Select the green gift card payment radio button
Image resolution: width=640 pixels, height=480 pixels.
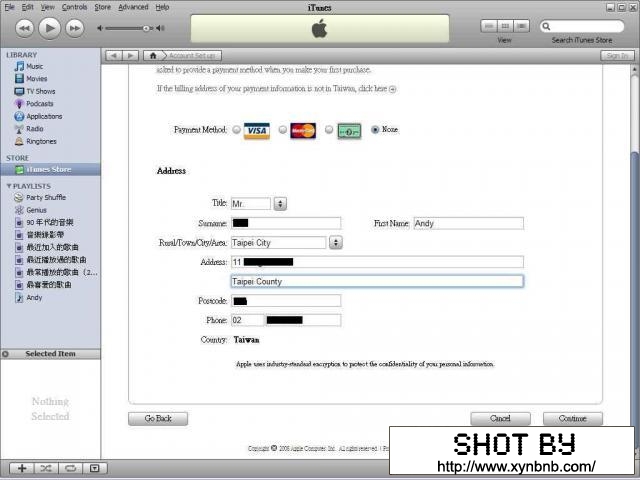coord(329,130)
